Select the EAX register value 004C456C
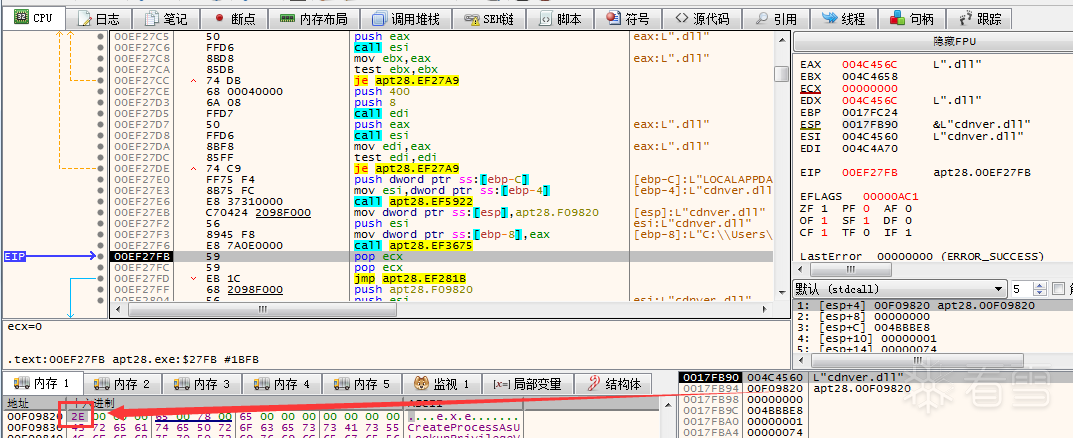Screen dimensions: 1073x438 coord(868,64)
